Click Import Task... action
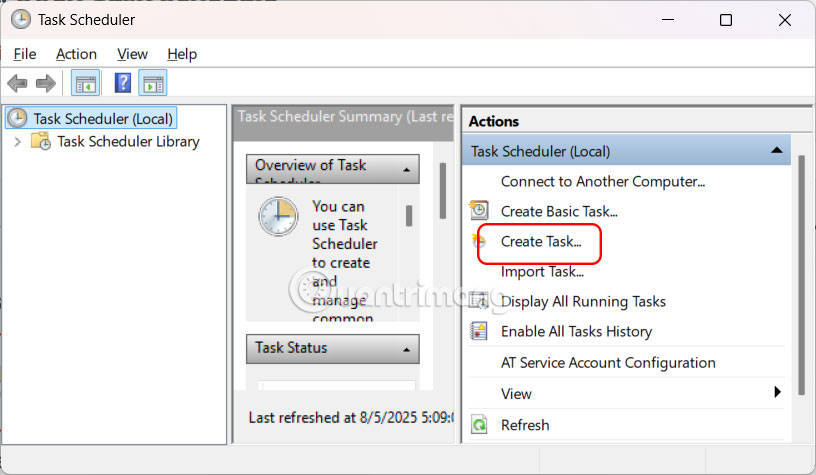Viewport: 816px width, 475px height. (542, 272)
